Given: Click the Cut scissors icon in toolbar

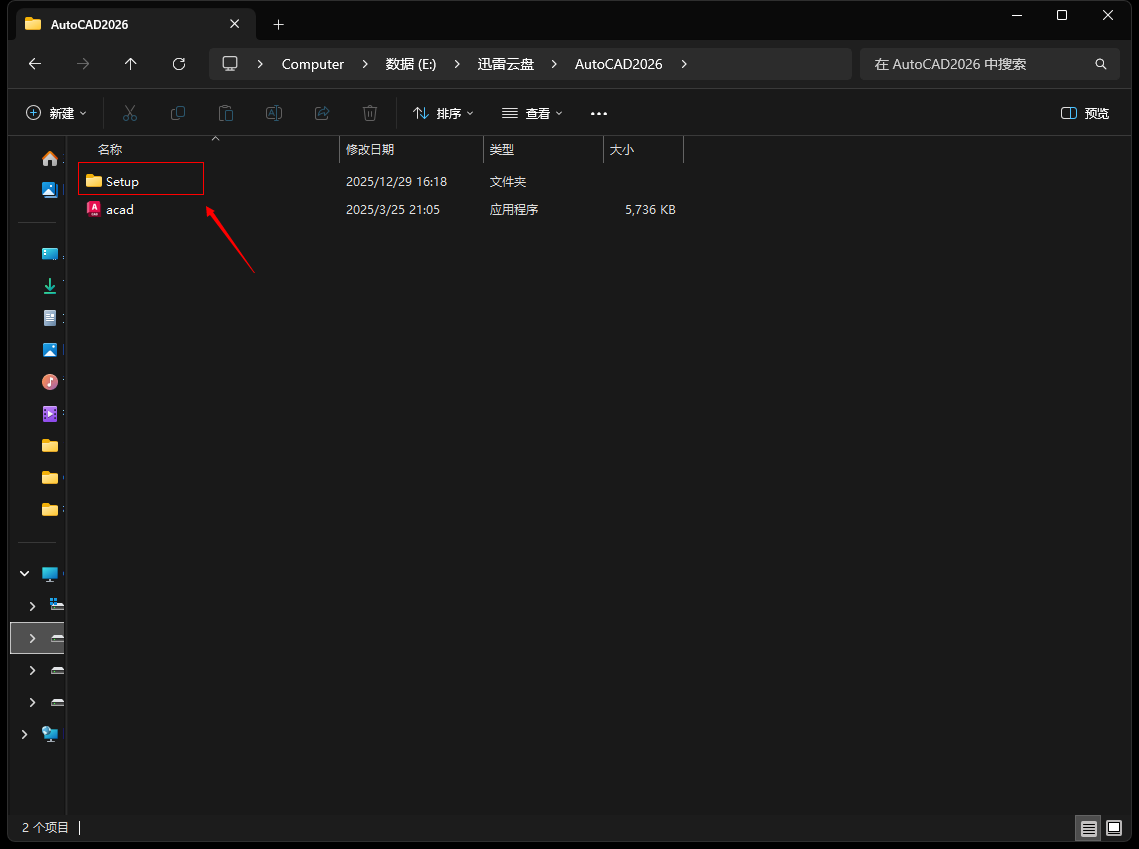Looking at the screenshot, I should coord(130,113).
